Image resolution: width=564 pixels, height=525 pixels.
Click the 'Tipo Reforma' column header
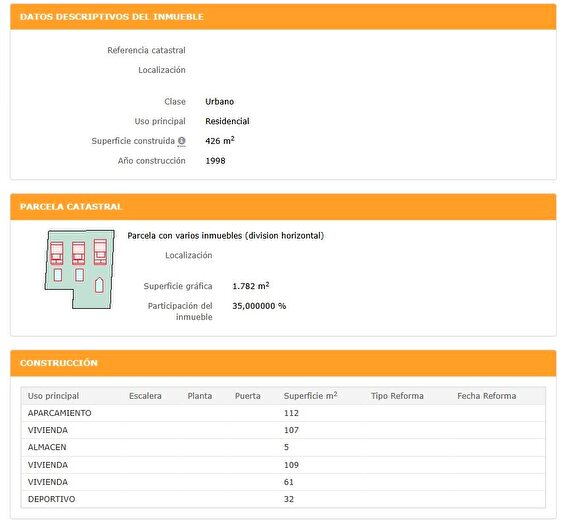(x=397, y=396)
